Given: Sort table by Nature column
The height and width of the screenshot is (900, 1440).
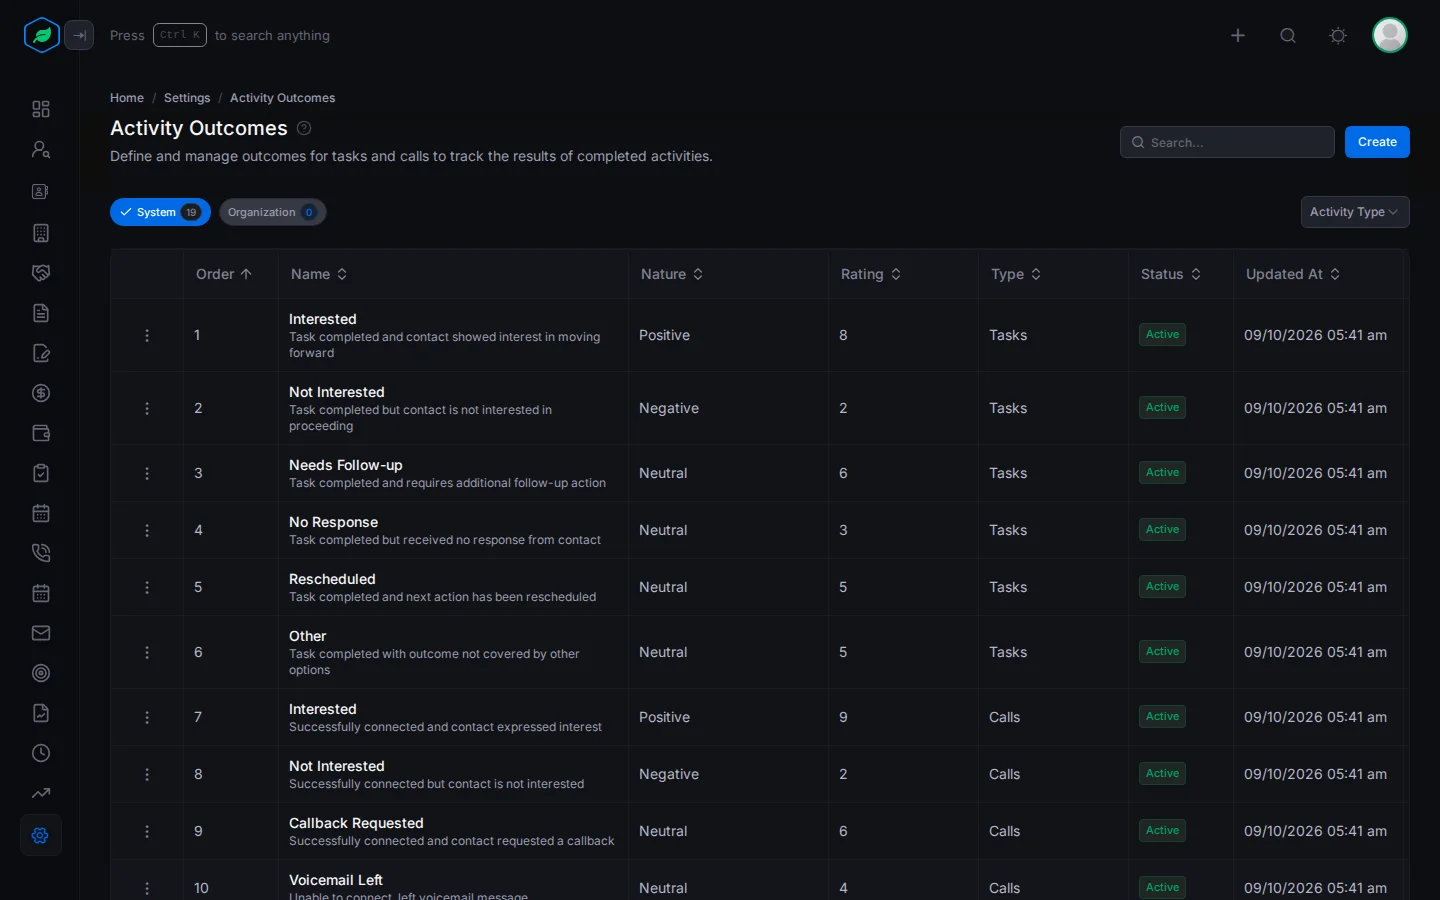Looking at the screenshot, I should click(x=672, y=274).
